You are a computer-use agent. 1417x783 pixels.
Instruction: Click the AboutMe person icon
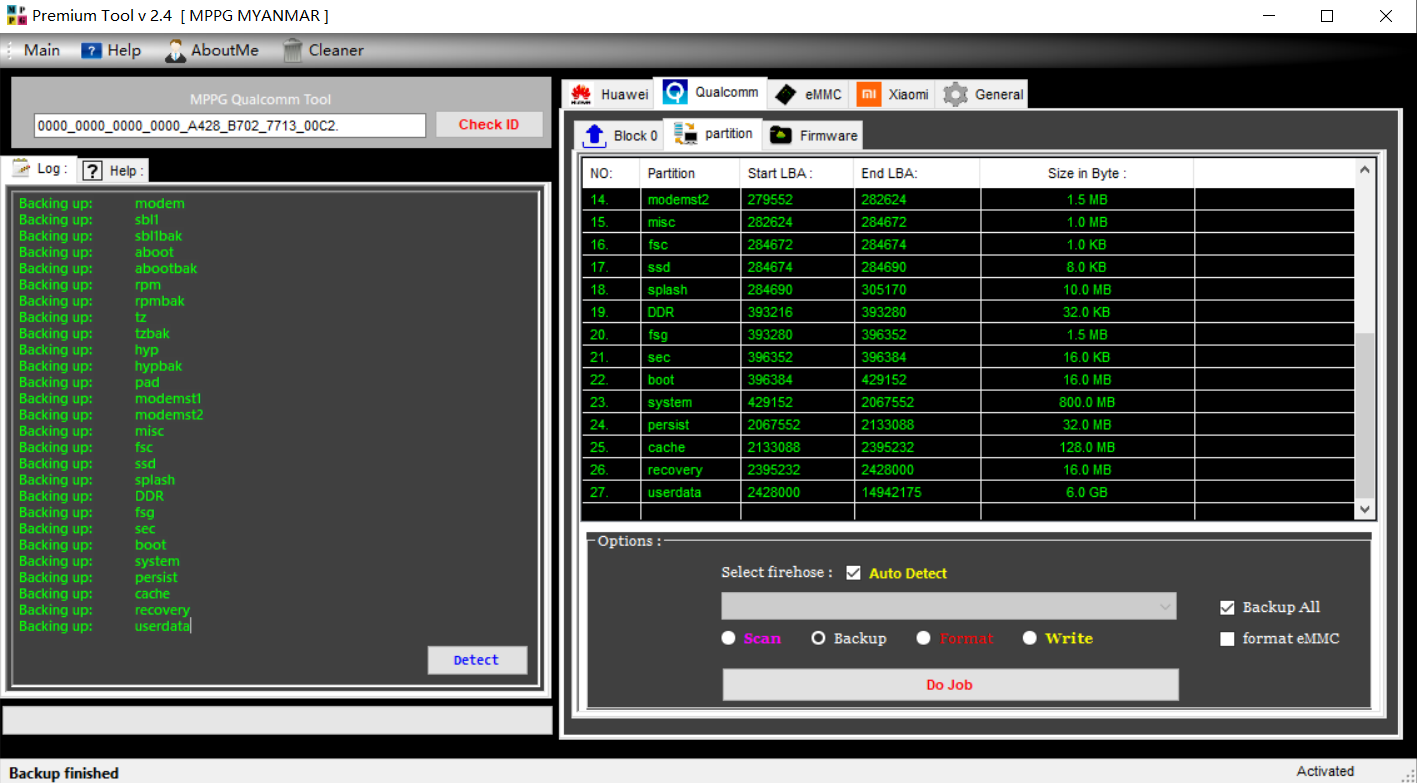(x=176, y=50)
